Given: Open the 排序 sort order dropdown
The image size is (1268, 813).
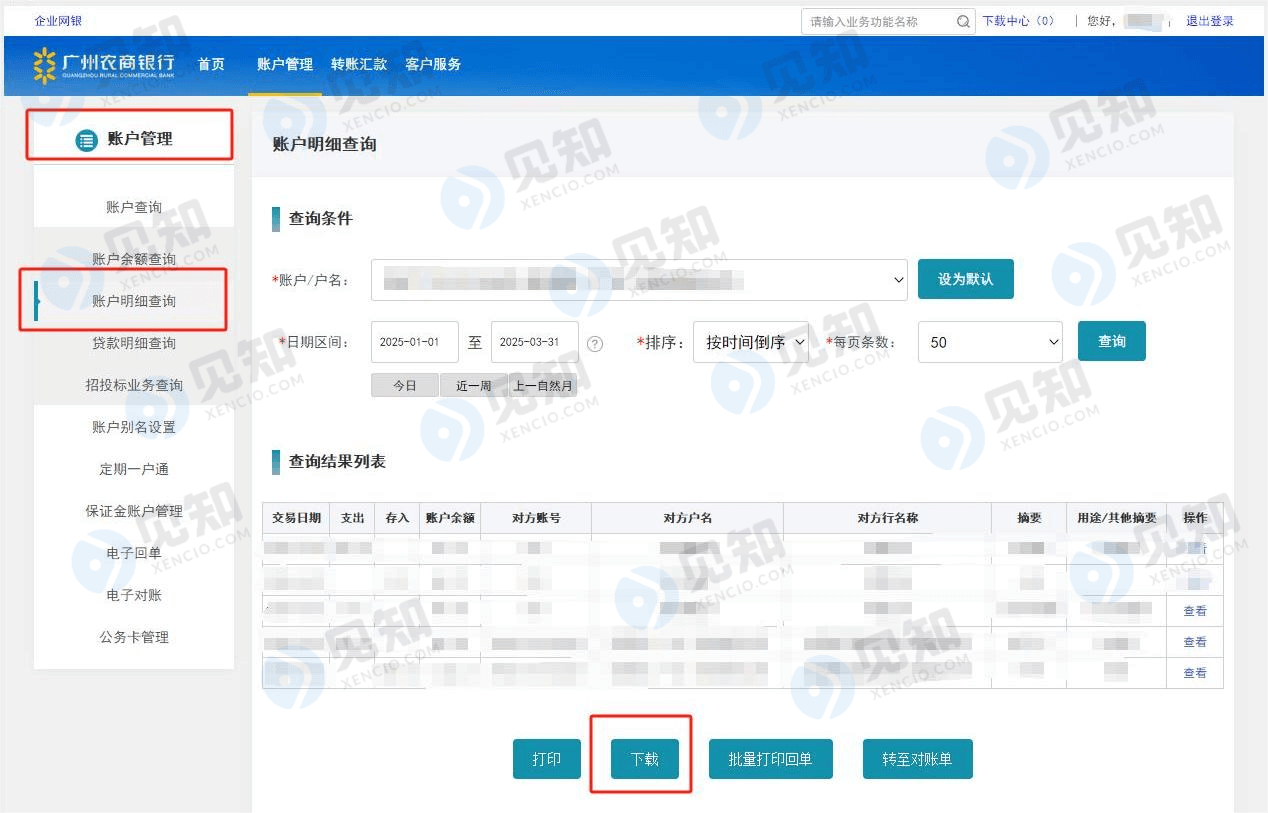Looking at the screenshot, I should click(751, 342).
